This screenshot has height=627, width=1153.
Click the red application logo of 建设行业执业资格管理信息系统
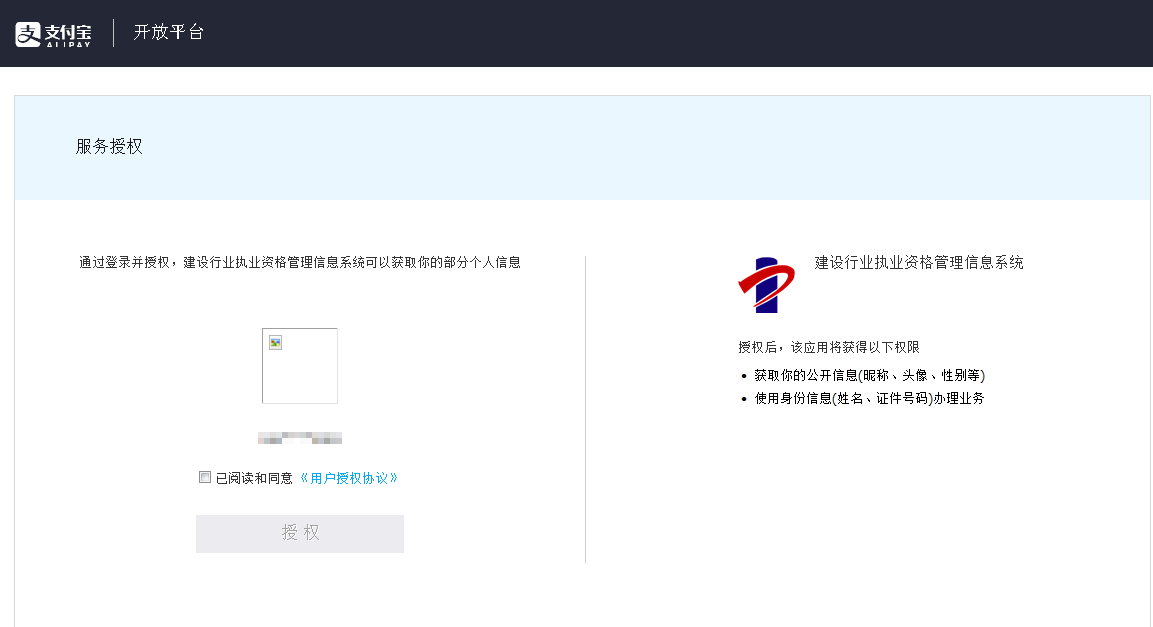pyautogui.click(x=767, y=286)
